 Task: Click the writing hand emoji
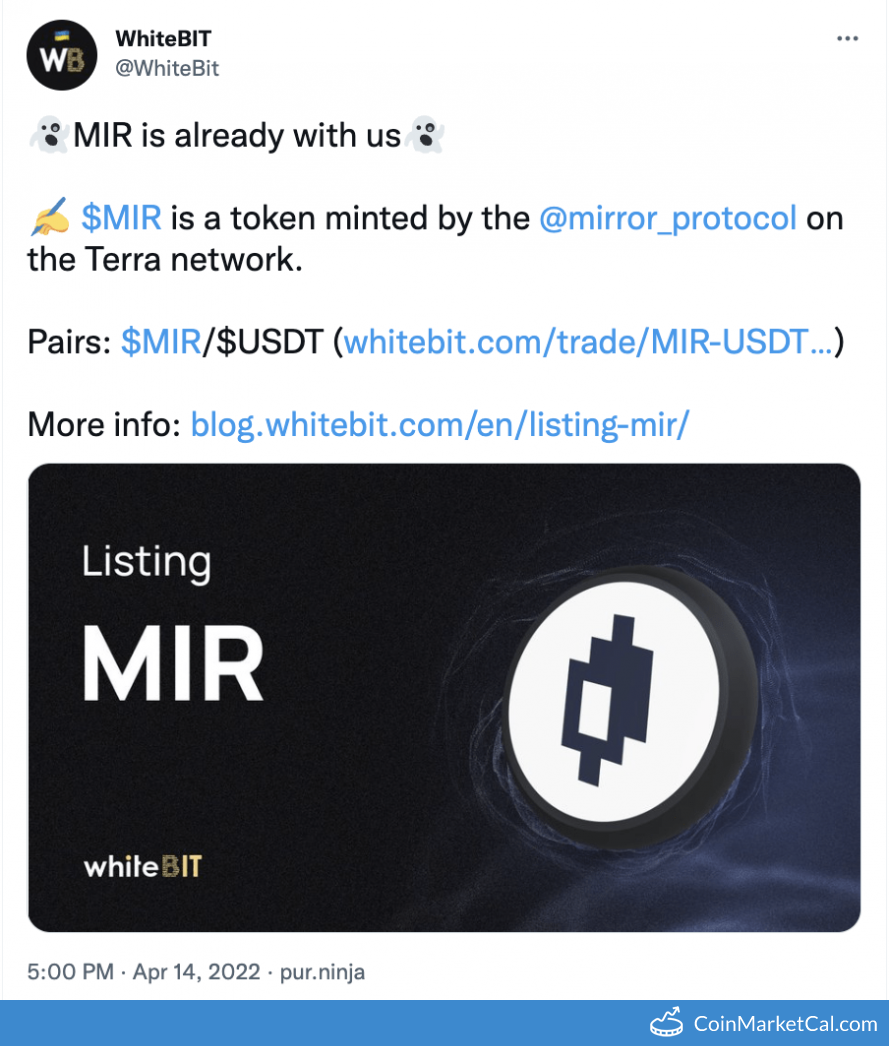pyautogui.click(x=50, y=217)
